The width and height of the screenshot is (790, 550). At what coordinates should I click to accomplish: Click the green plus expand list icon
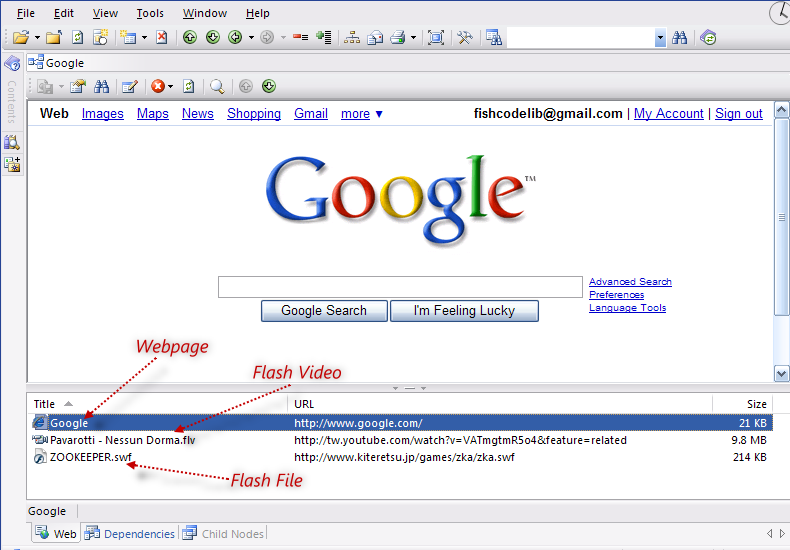click(x=323, y=37)
